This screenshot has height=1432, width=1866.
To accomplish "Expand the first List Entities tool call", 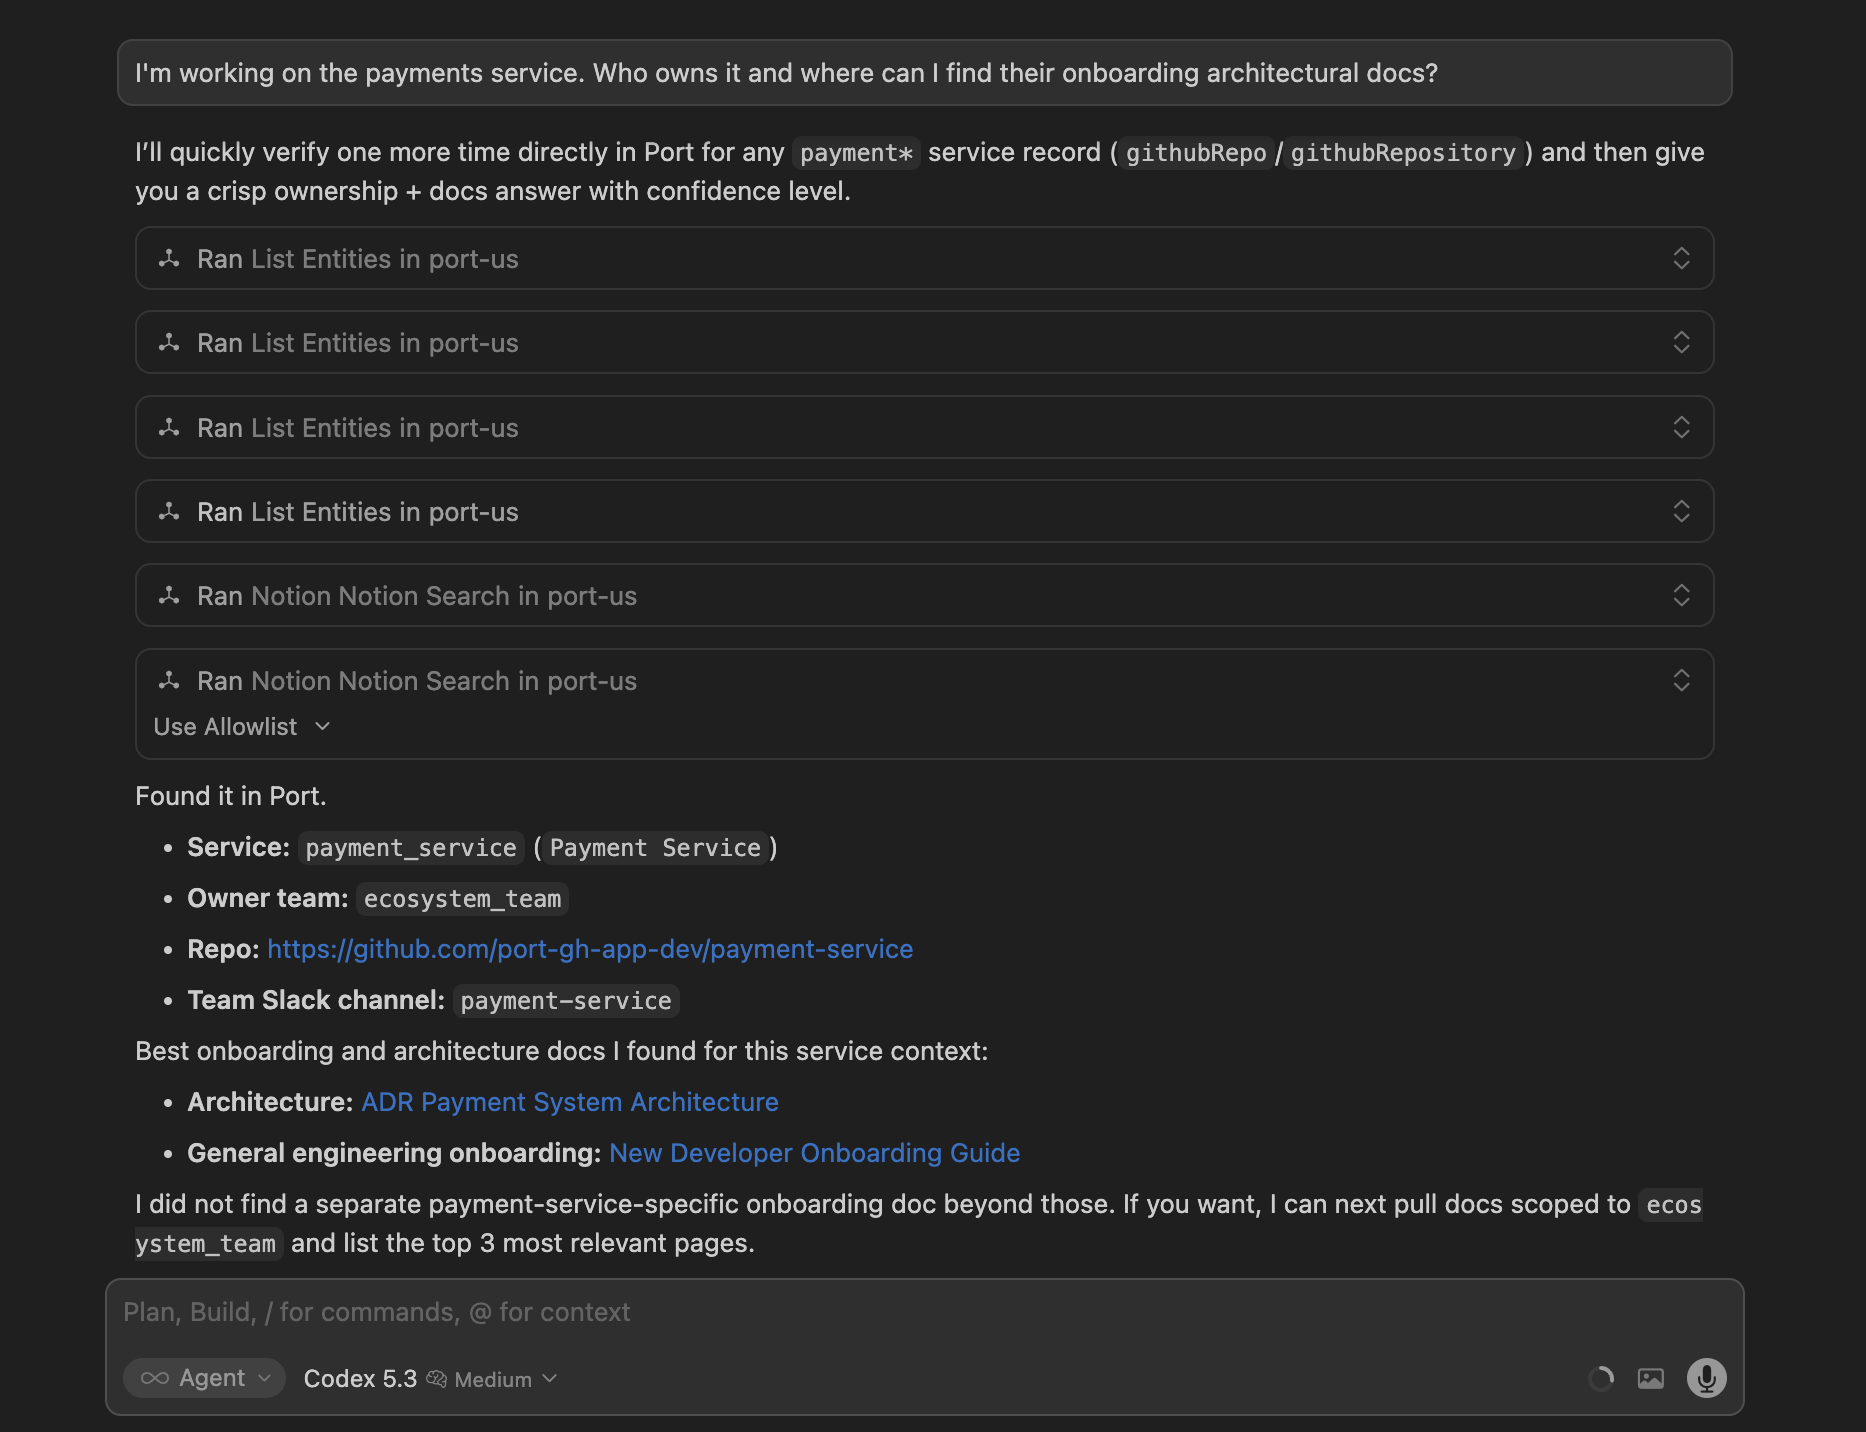I will click(1681, 259).
